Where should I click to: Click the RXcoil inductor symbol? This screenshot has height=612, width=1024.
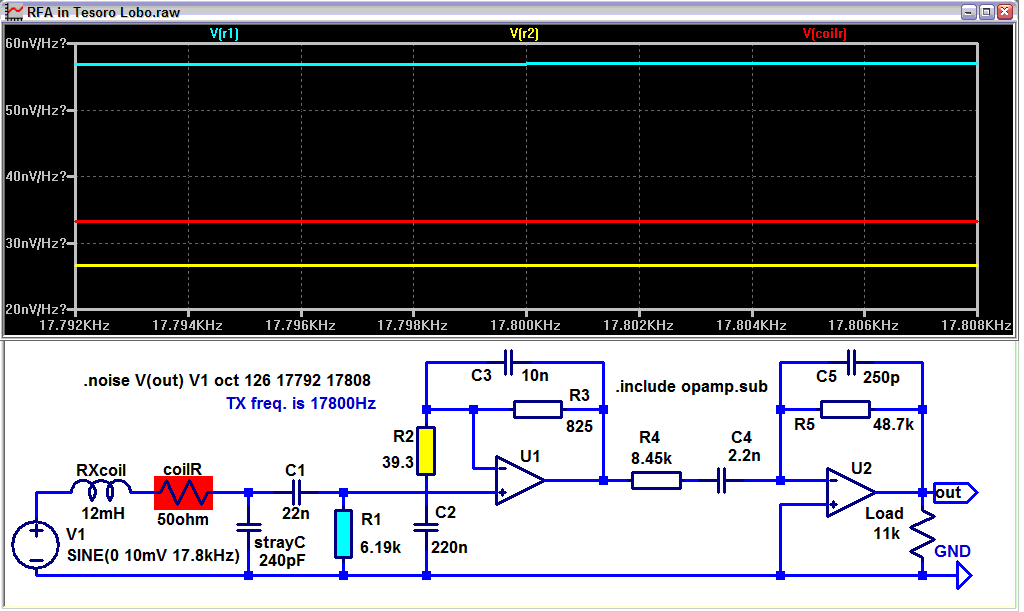(x=102, y=490)
